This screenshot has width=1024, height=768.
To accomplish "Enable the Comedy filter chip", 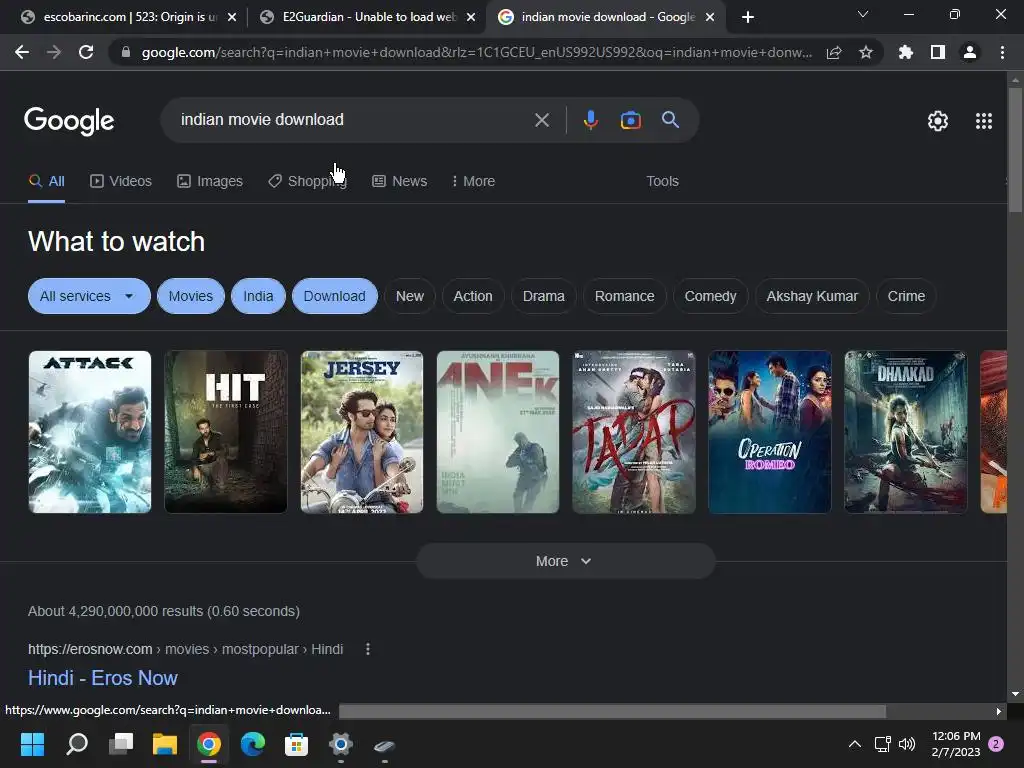I will (710, 296).
